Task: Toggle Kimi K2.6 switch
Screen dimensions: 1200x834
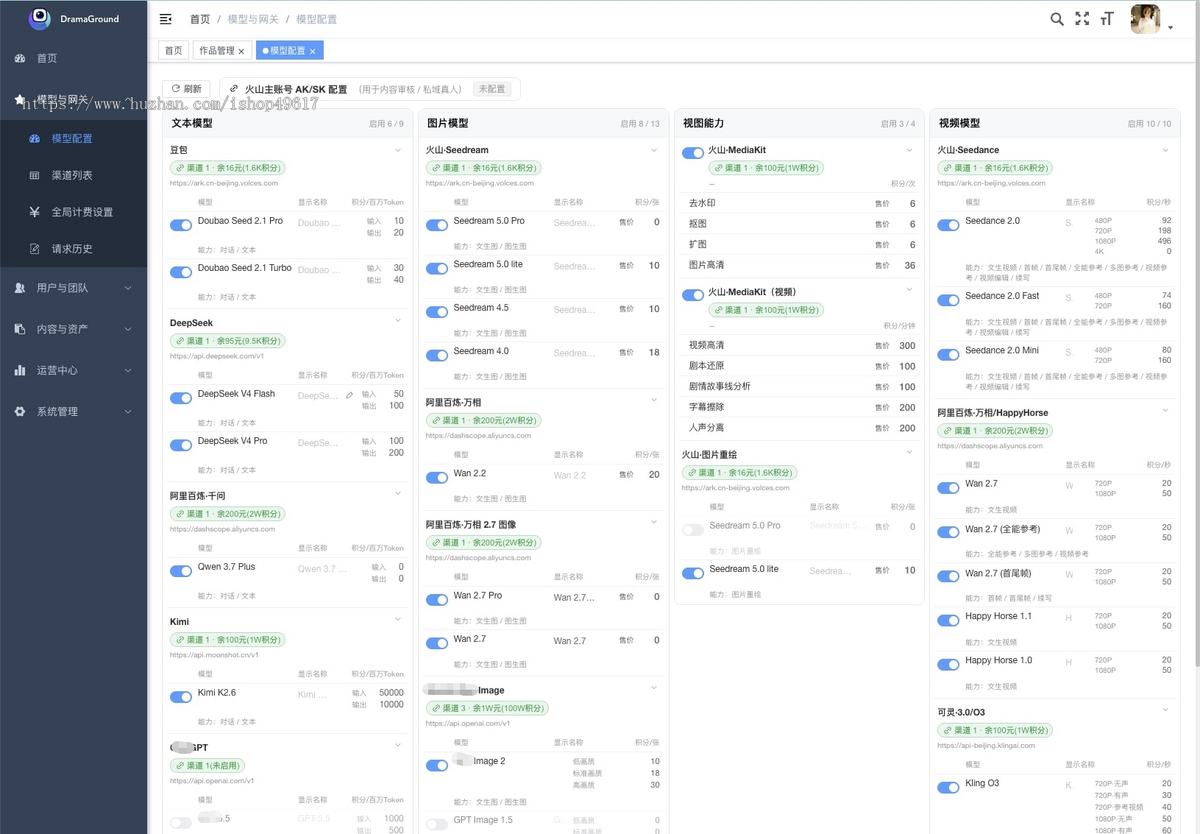Action: (181, 697)
